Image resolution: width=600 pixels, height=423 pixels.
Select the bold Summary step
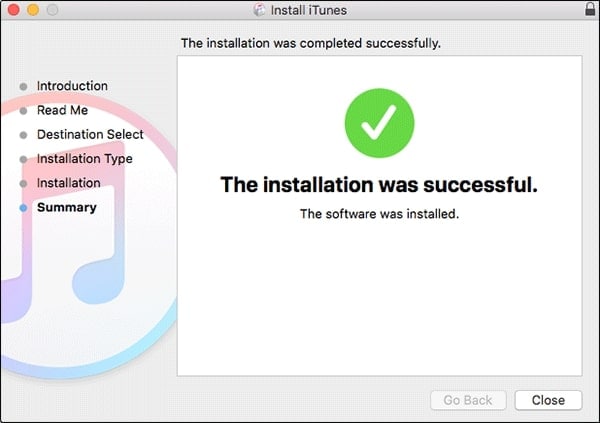(x=66, y=208)
